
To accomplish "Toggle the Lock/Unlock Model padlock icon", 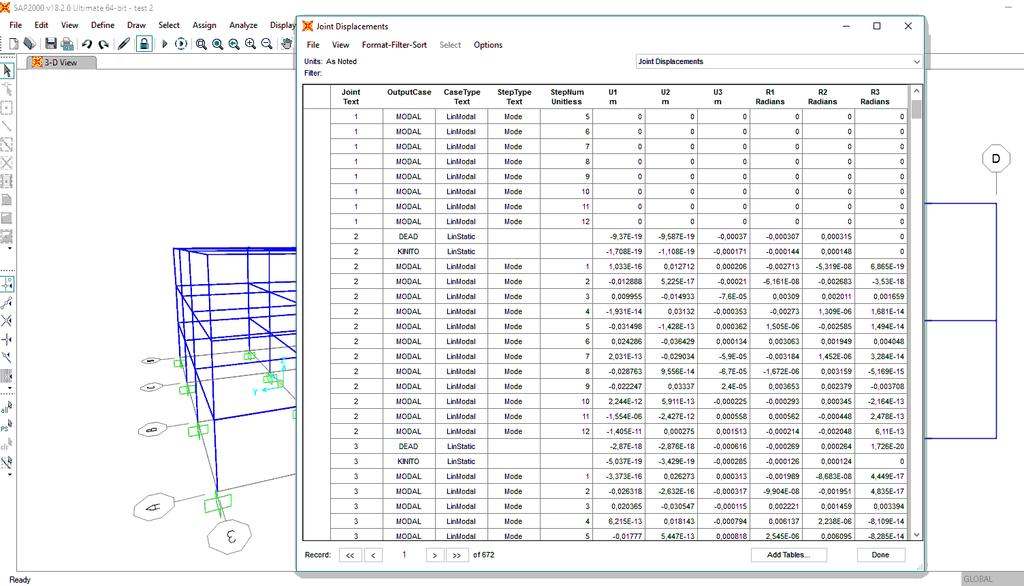I will pyautogui.click(x=144, y=44).
